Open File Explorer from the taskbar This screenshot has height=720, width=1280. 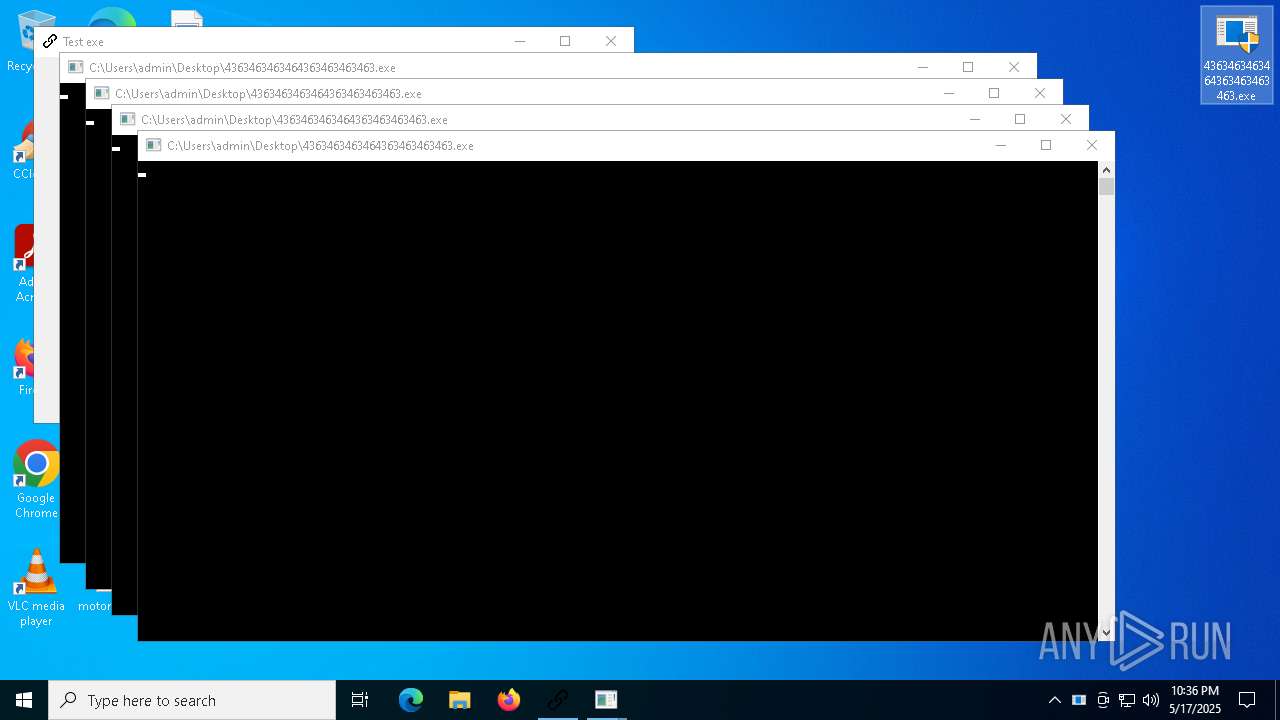pos(460,700)
